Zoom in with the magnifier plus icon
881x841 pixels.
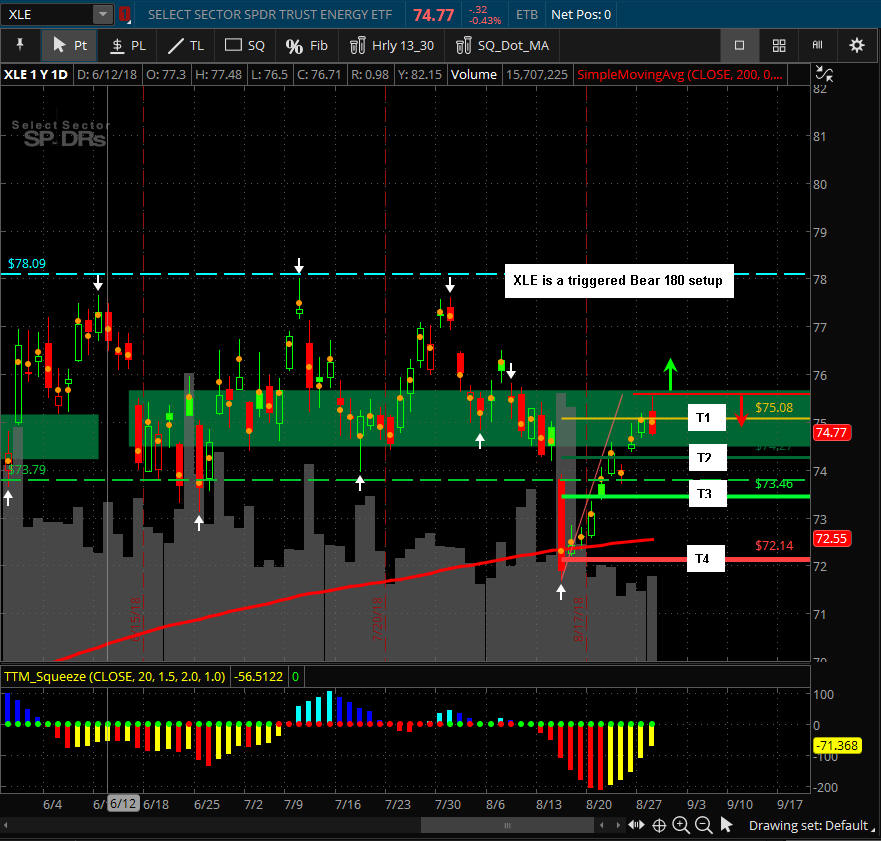pyautogui.click(x=681, y=825)
